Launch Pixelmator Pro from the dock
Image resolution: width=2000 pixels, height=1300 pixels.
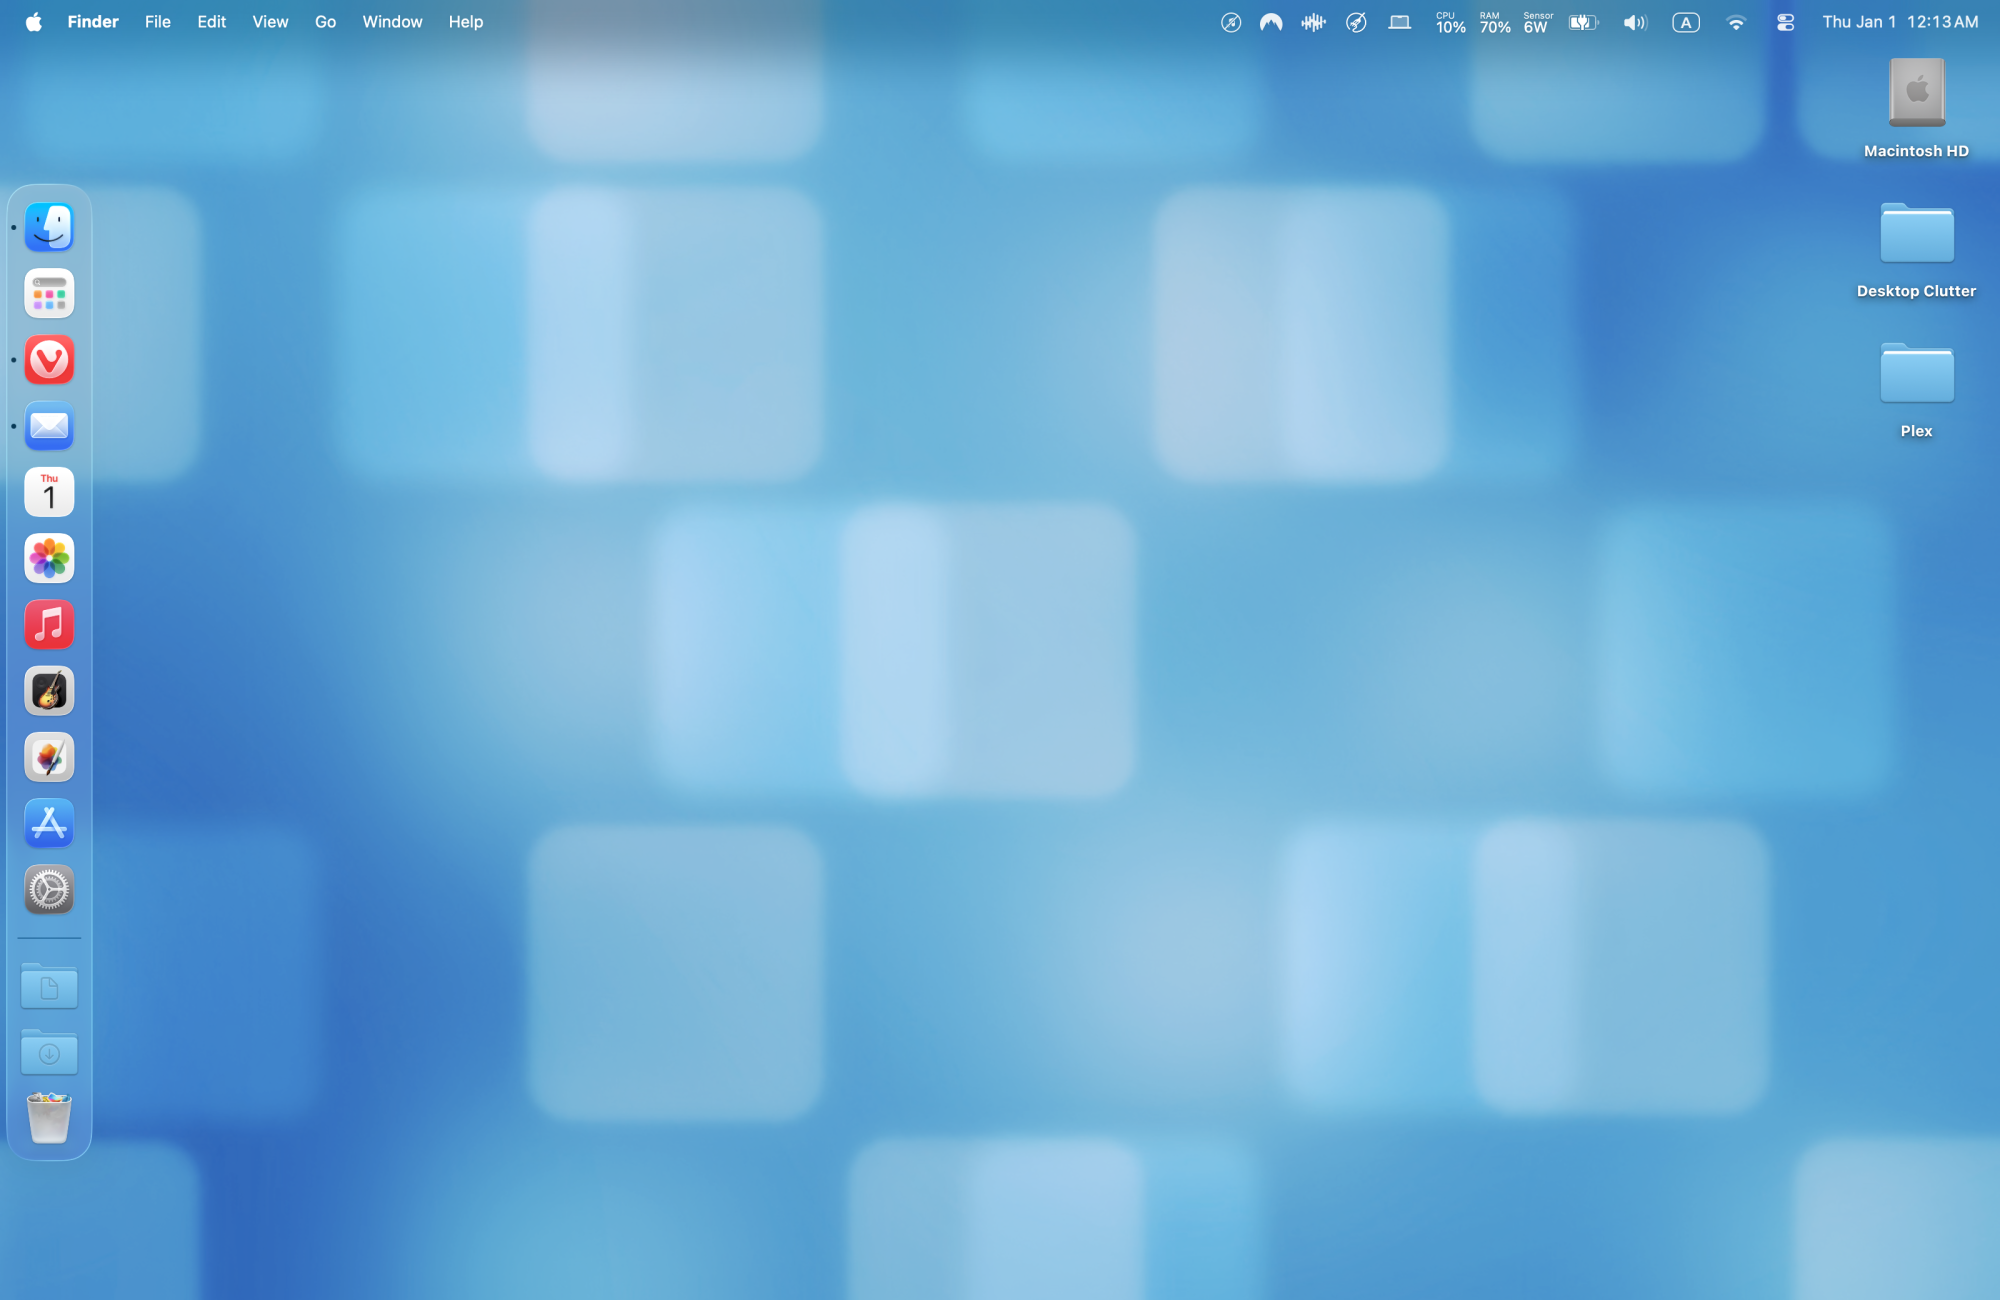(49, 757)
